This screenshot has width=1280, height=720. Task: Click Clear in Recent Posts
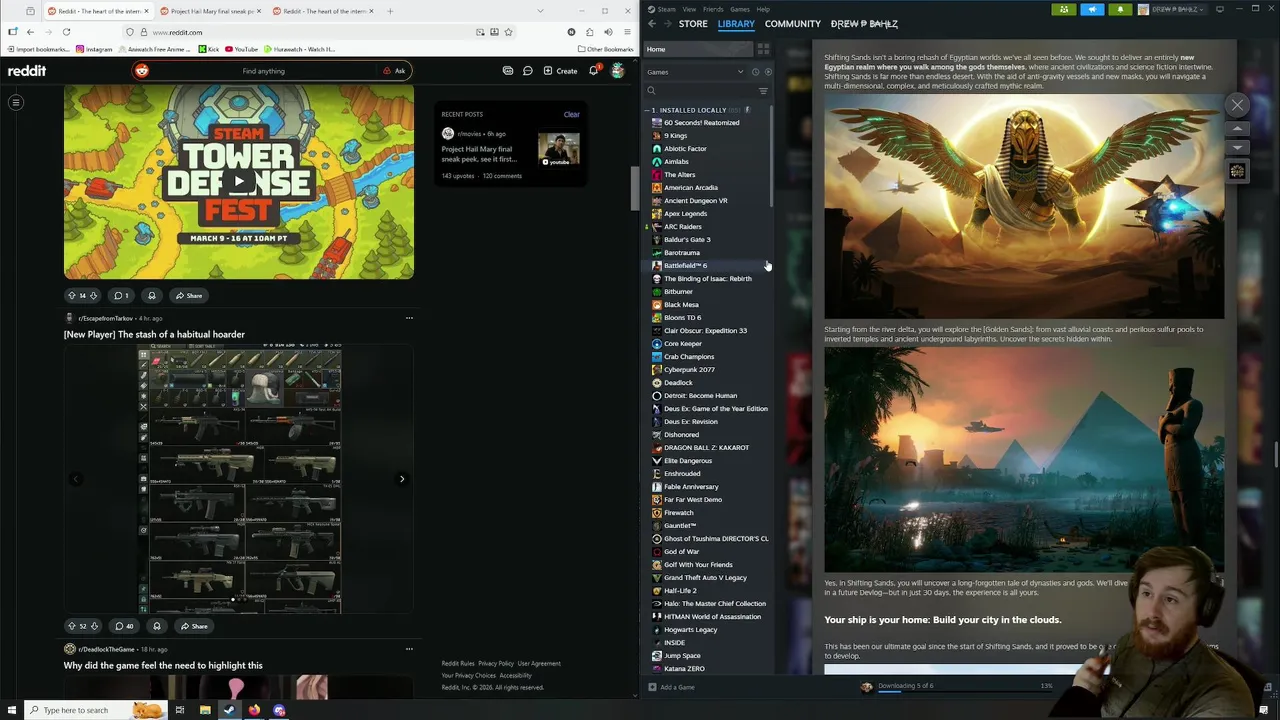tap(571, 114)
